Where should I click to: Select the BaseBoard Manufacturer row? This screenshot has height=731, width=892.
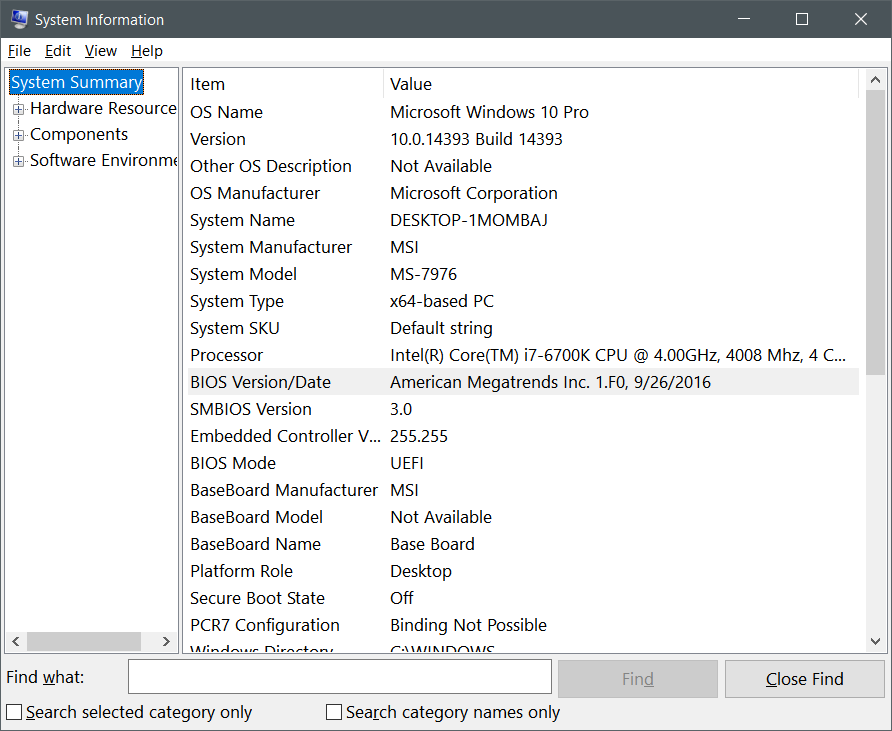523,490
